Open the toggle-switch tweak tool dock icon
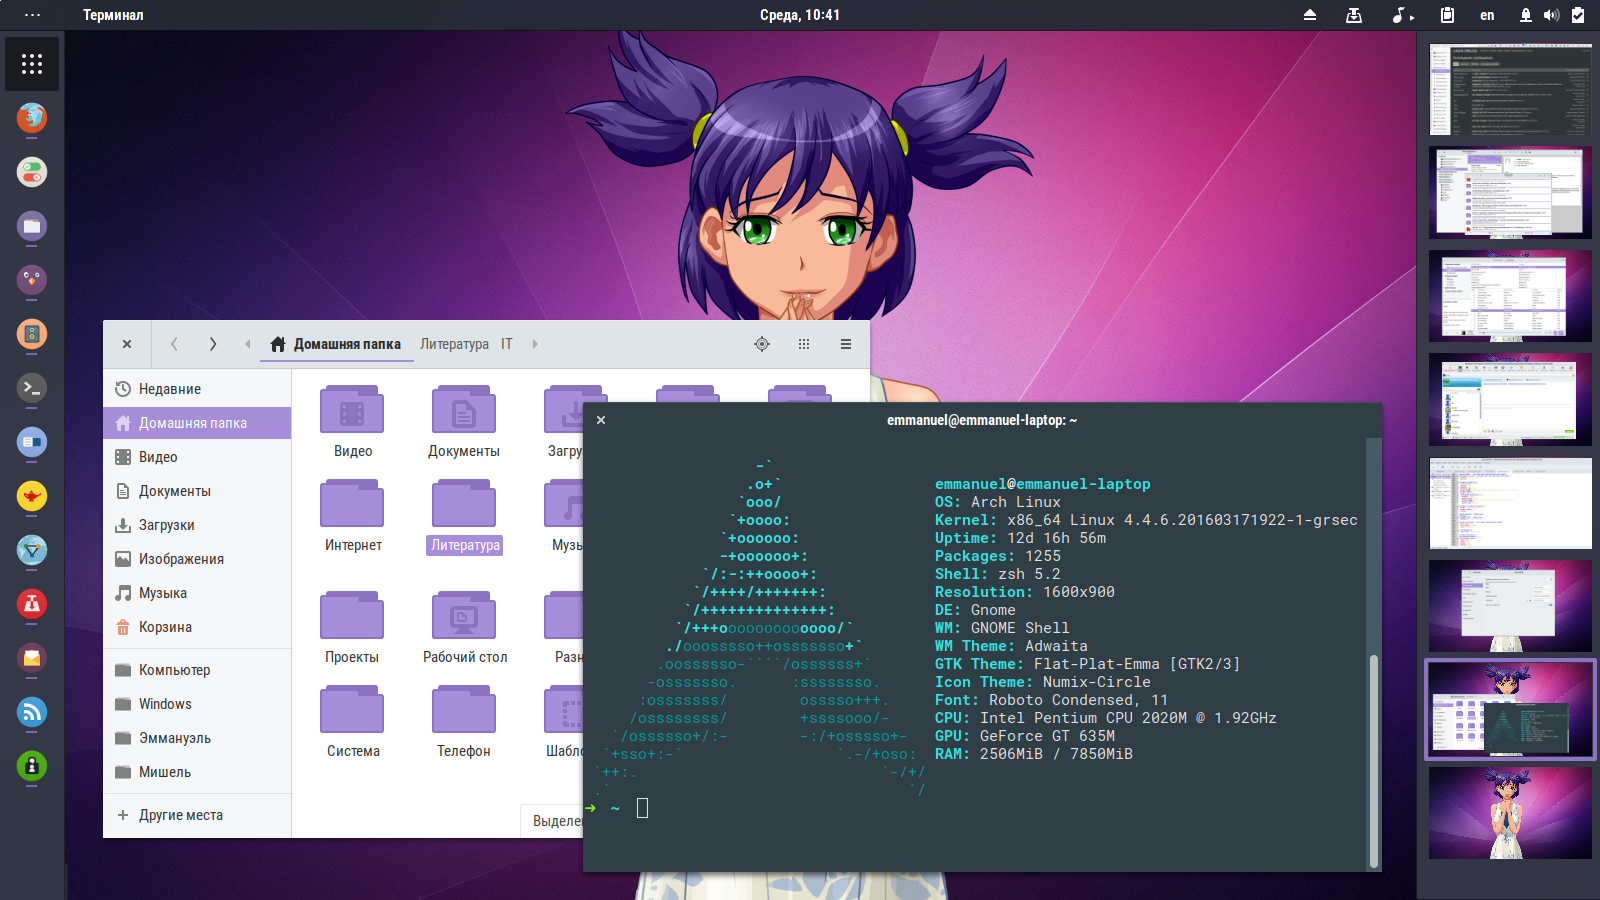 [x=32, y=172]
